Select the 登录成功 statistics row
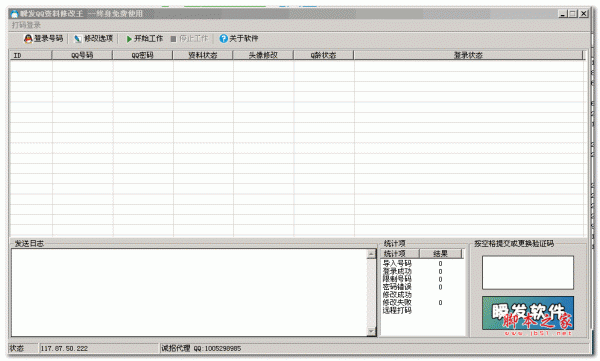The width and height of the screenshot is (600, 361). pyautogui.click(x=422, y=271)
